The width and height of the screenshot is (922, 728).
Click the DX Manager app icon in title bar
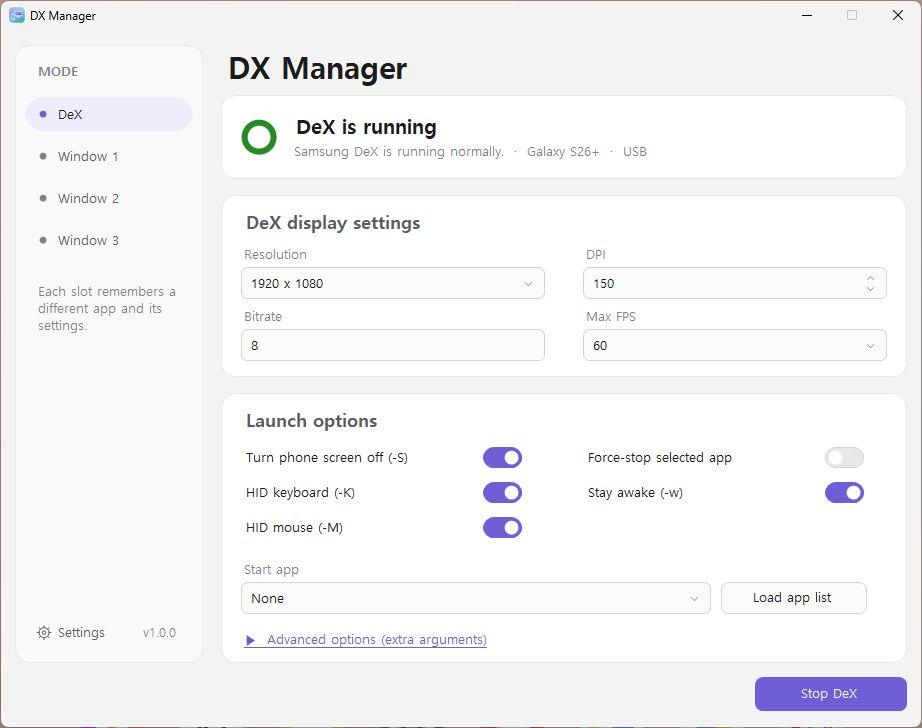16,15
